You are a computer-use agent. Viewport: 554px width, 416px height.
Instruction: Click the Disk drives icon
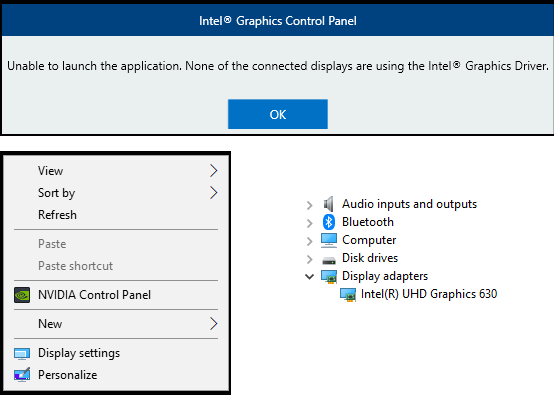329,260
